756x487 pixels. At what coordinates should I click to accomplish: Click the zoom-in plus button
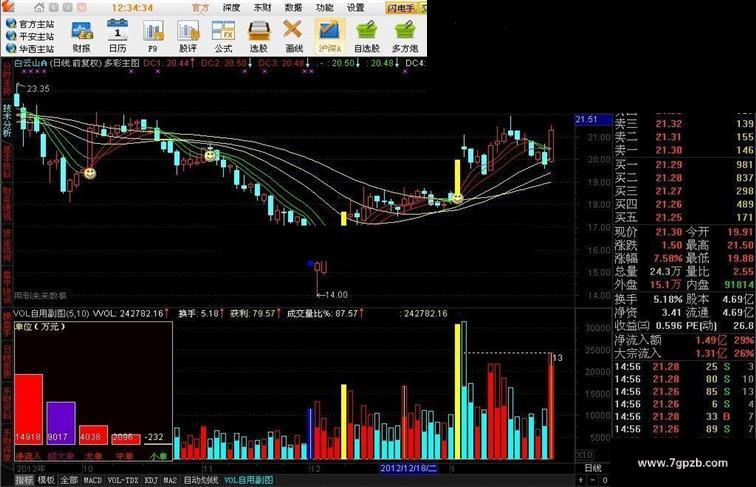click(x=580, y=480)
